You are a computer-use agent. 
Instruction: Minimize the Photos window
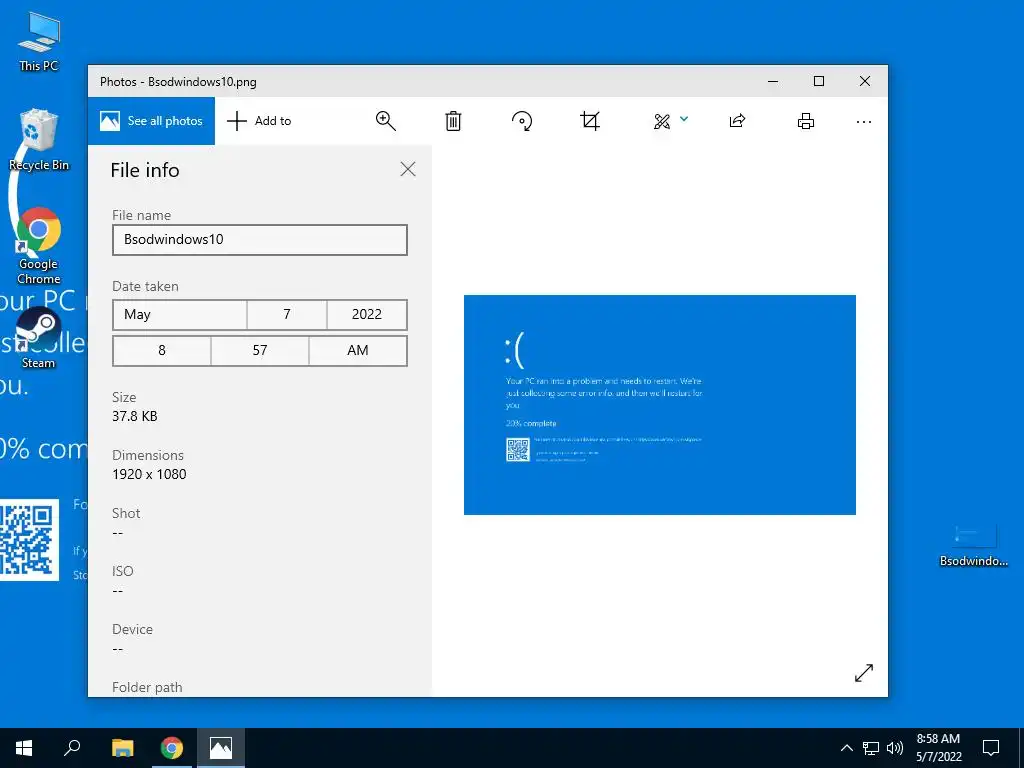point(773,82)
